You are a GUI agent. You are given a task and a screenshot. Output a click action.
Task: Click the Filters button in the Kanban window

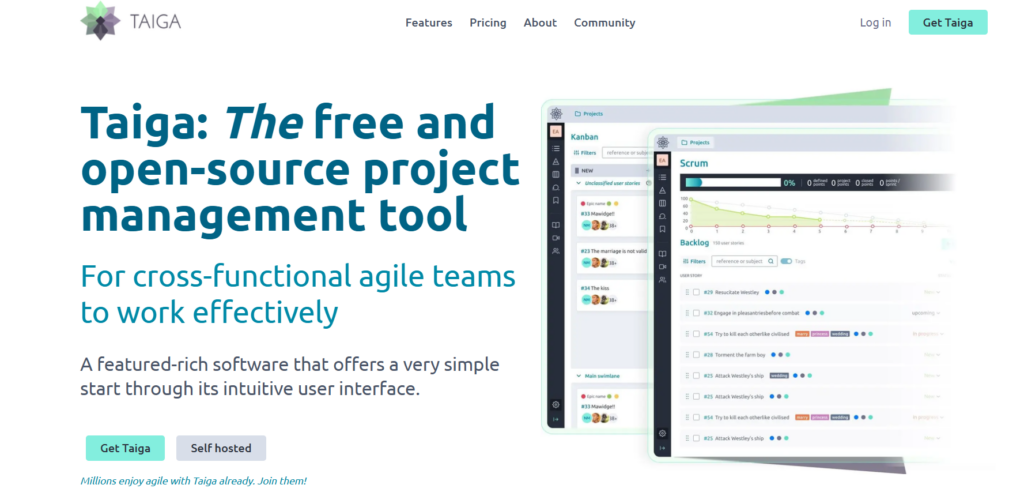[x=585, y=153]
